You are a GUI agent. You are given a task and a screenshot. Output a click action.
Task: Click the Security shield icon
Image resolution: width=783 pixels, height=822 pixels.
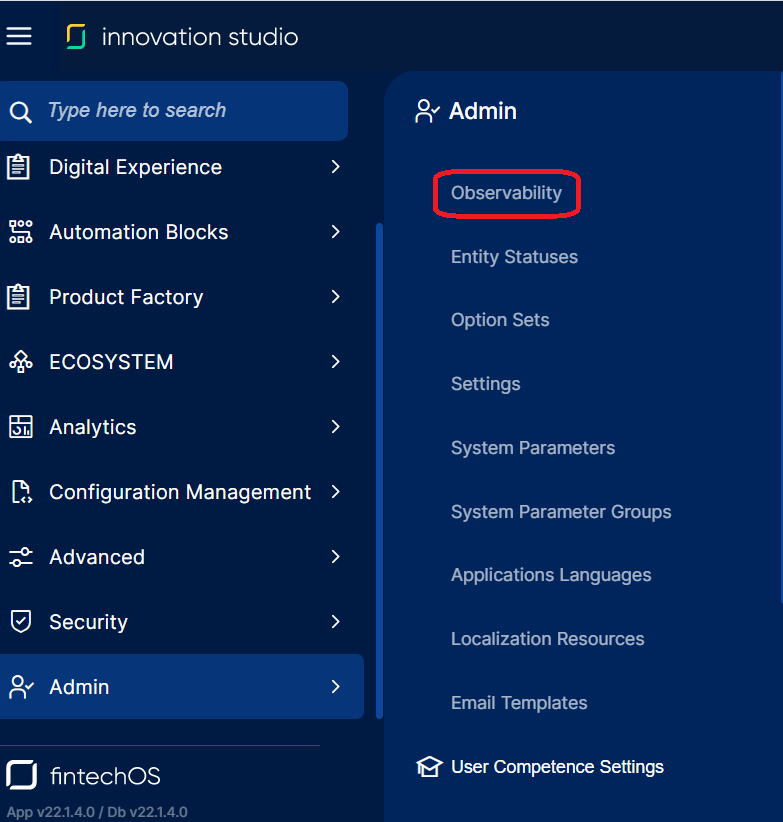tap(20, 622)
